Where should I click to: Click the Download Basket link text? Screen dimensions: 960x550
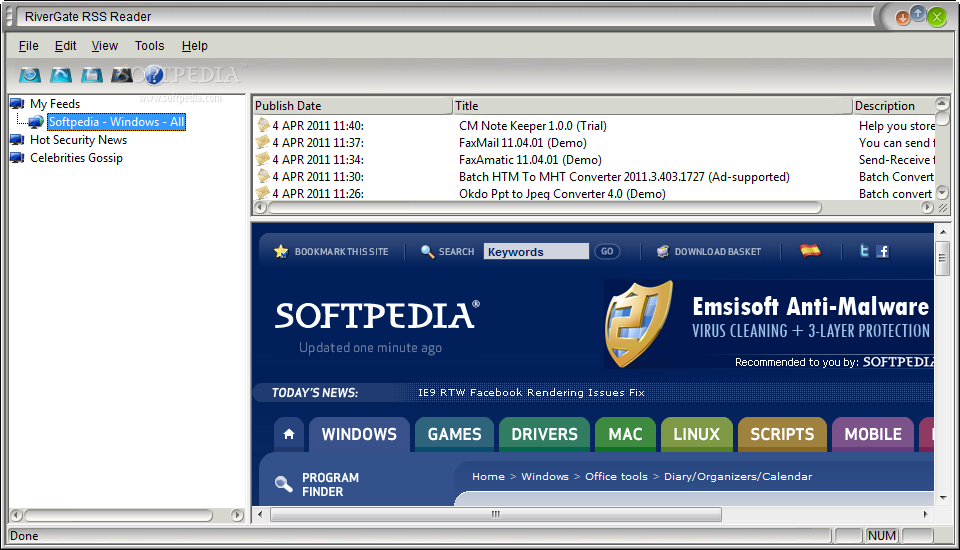718,252
